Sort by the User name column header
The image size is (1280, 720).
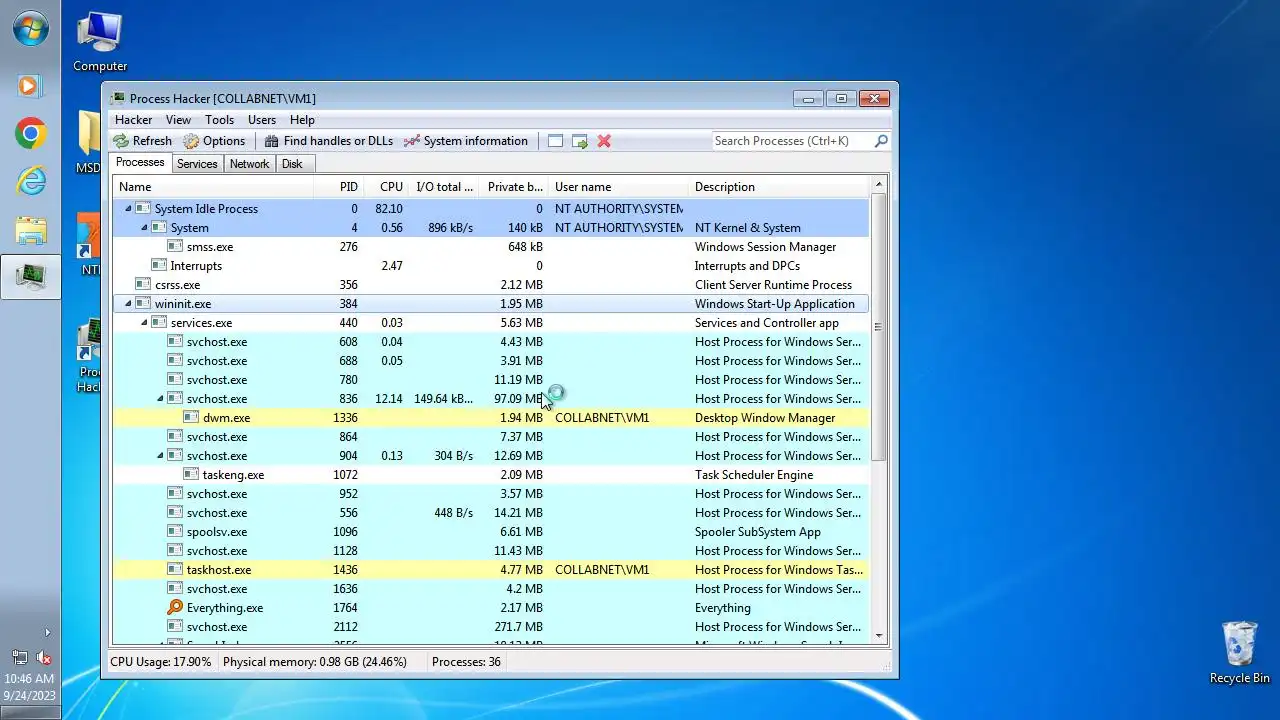pyautogui.click(x=618, y=187)
